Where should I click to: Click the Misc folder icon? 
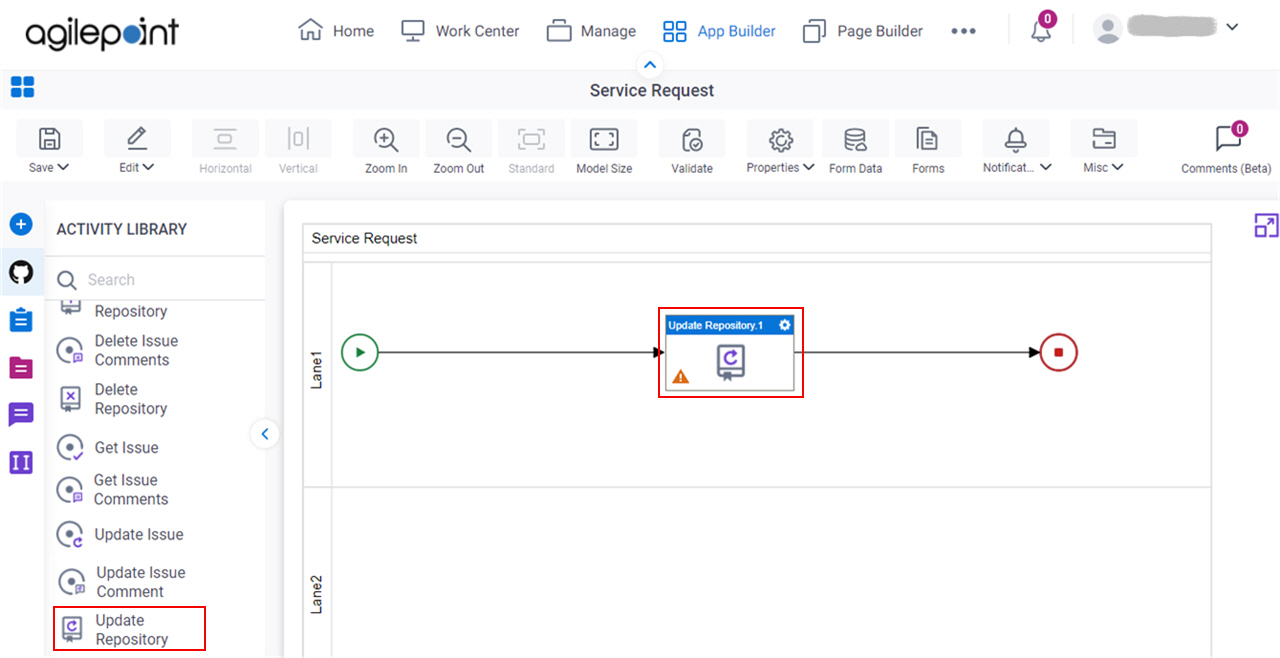point(1104,139)
